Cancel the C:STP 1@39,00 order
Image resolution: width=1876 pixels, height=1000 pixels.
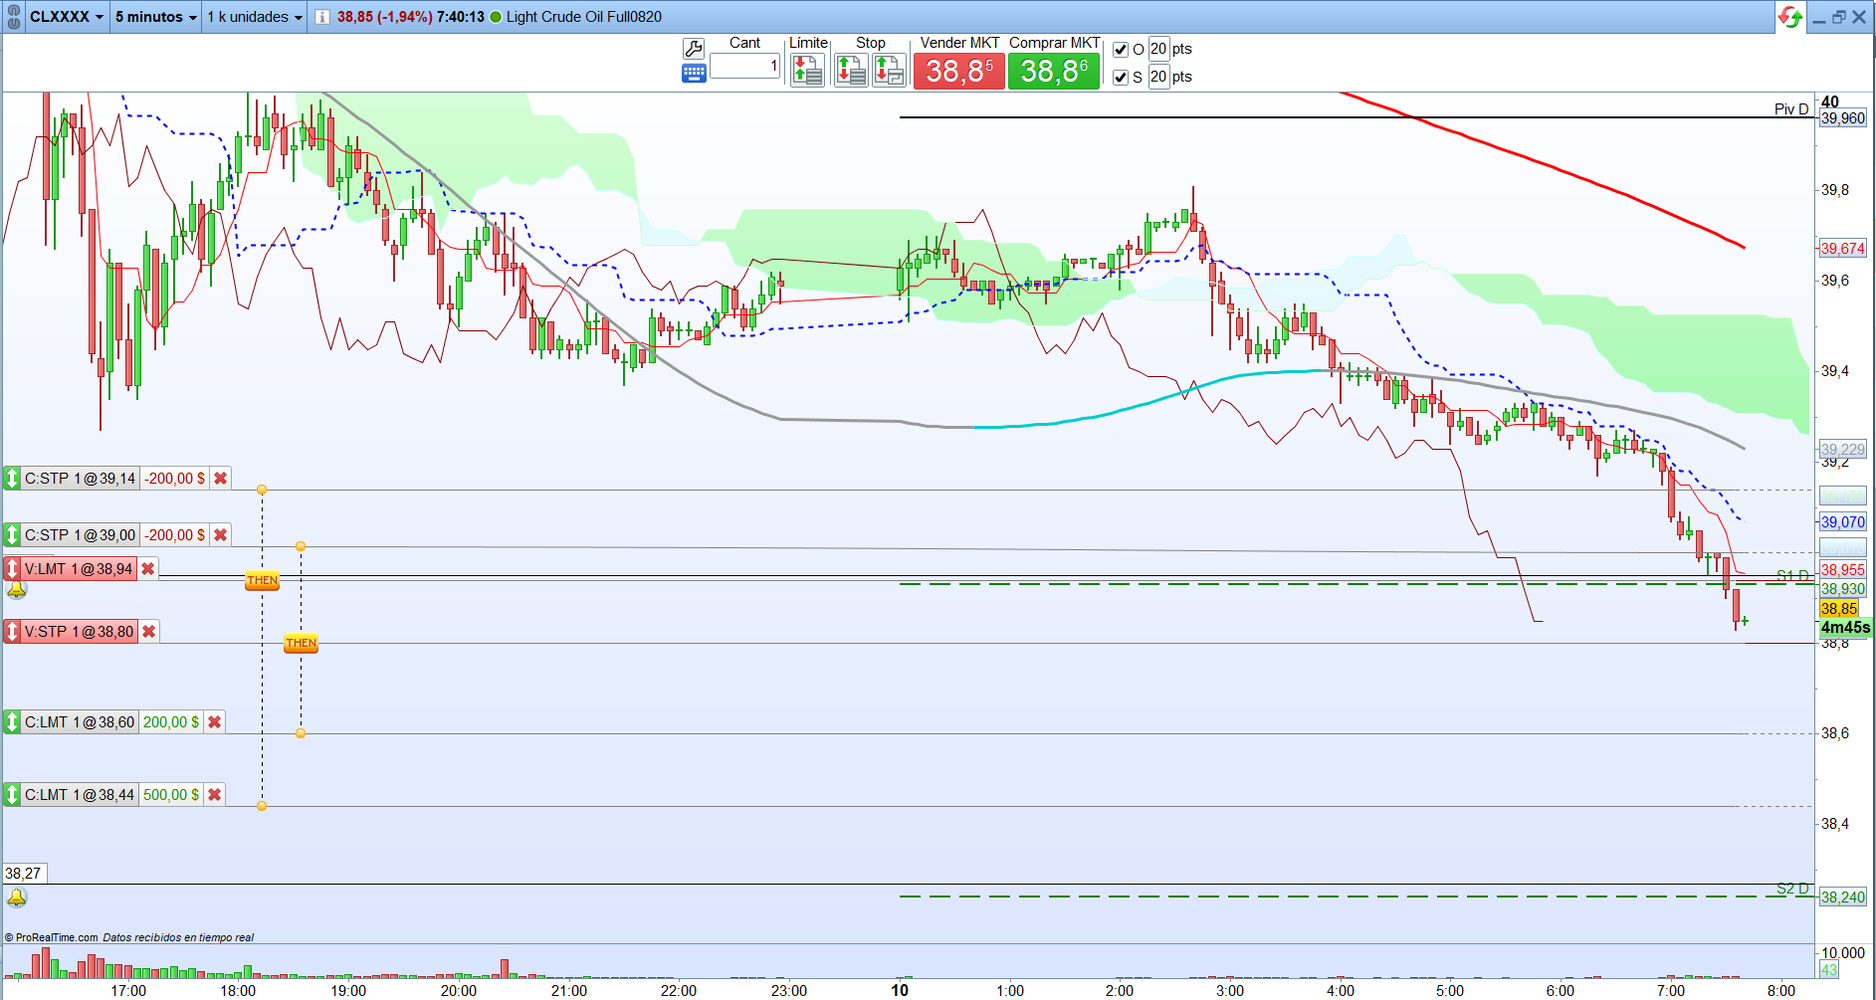click(221, 535)
